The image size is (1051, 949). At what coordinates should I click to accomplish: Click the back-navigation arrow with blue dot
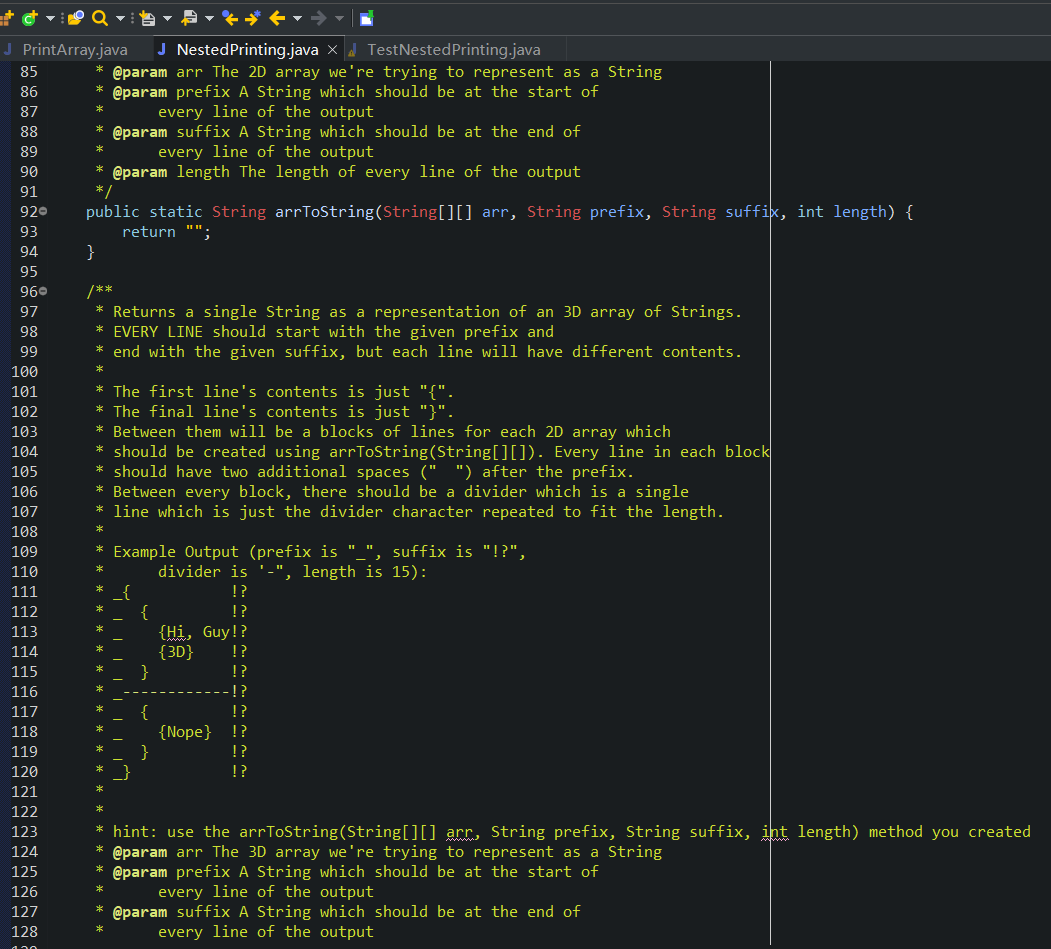(228, 17)
